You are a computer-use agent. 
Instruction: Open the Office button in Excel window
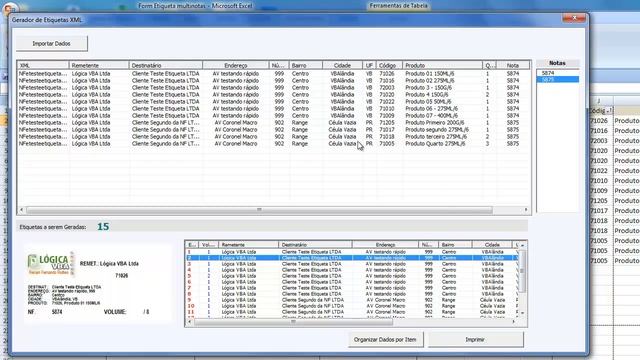click(9, 8)
